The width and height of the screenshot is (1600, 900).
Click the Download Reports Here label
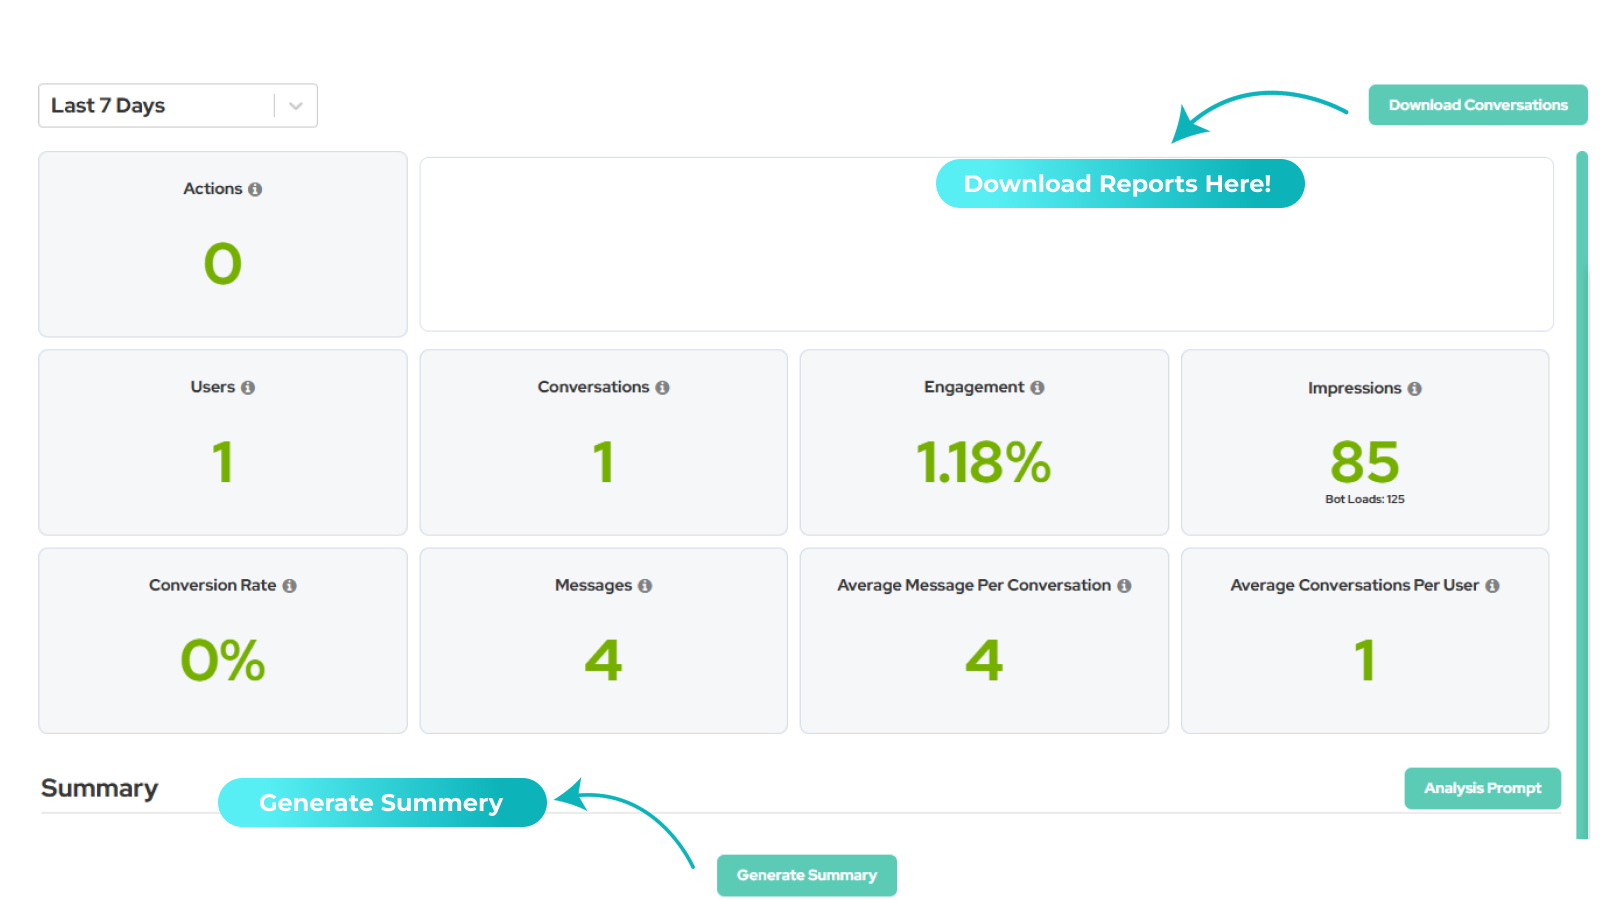(1119, 183)
